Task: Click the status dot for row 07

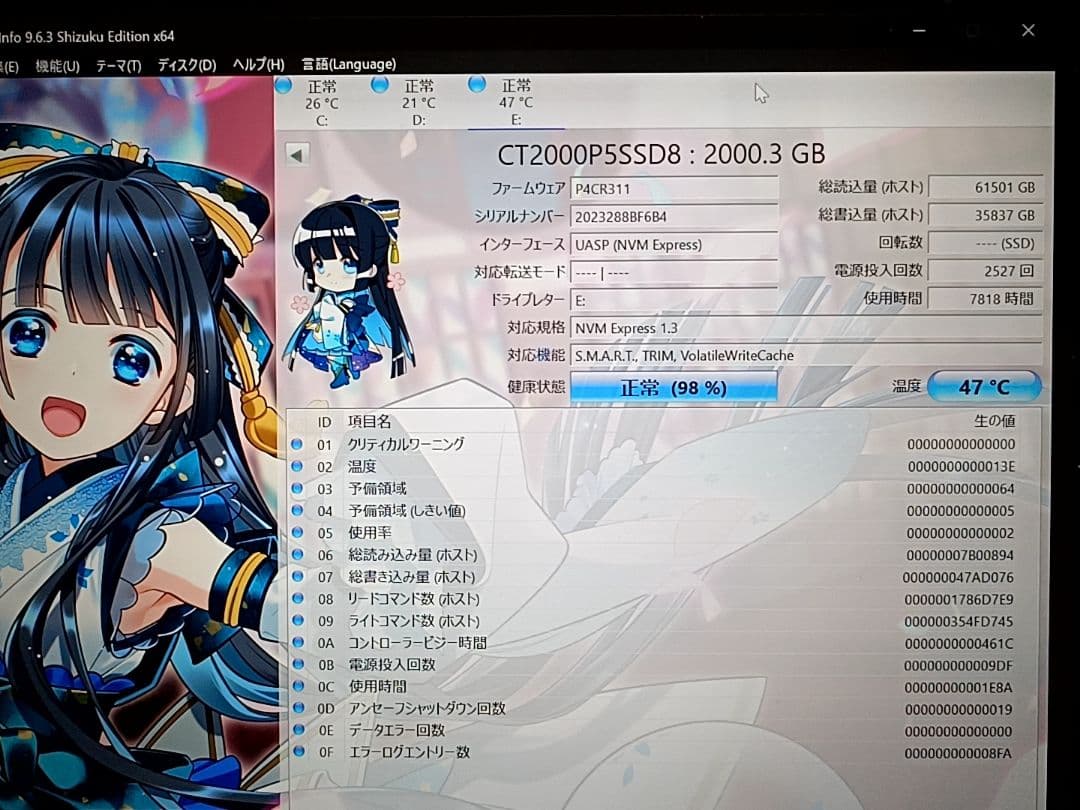Action: (297, 577)
